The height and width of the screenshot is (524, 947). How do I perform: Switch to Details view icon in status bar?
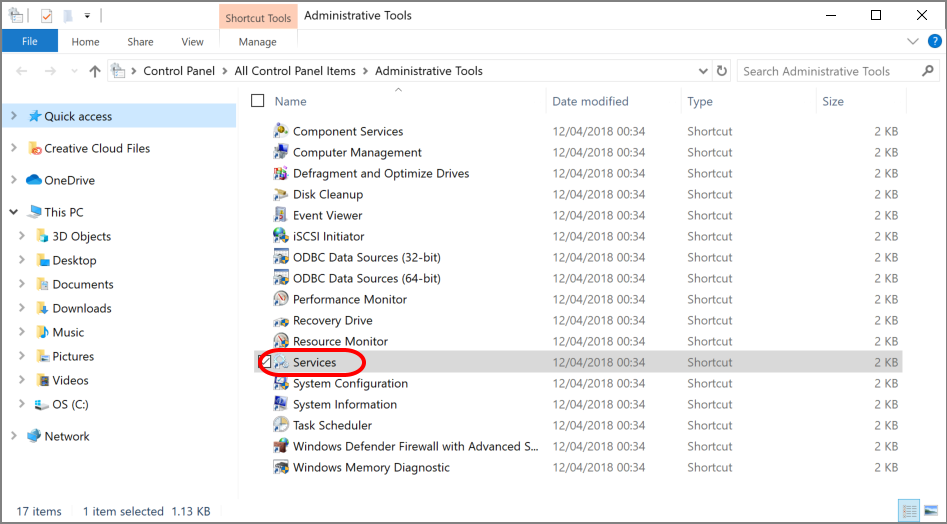tap(909, 511)
